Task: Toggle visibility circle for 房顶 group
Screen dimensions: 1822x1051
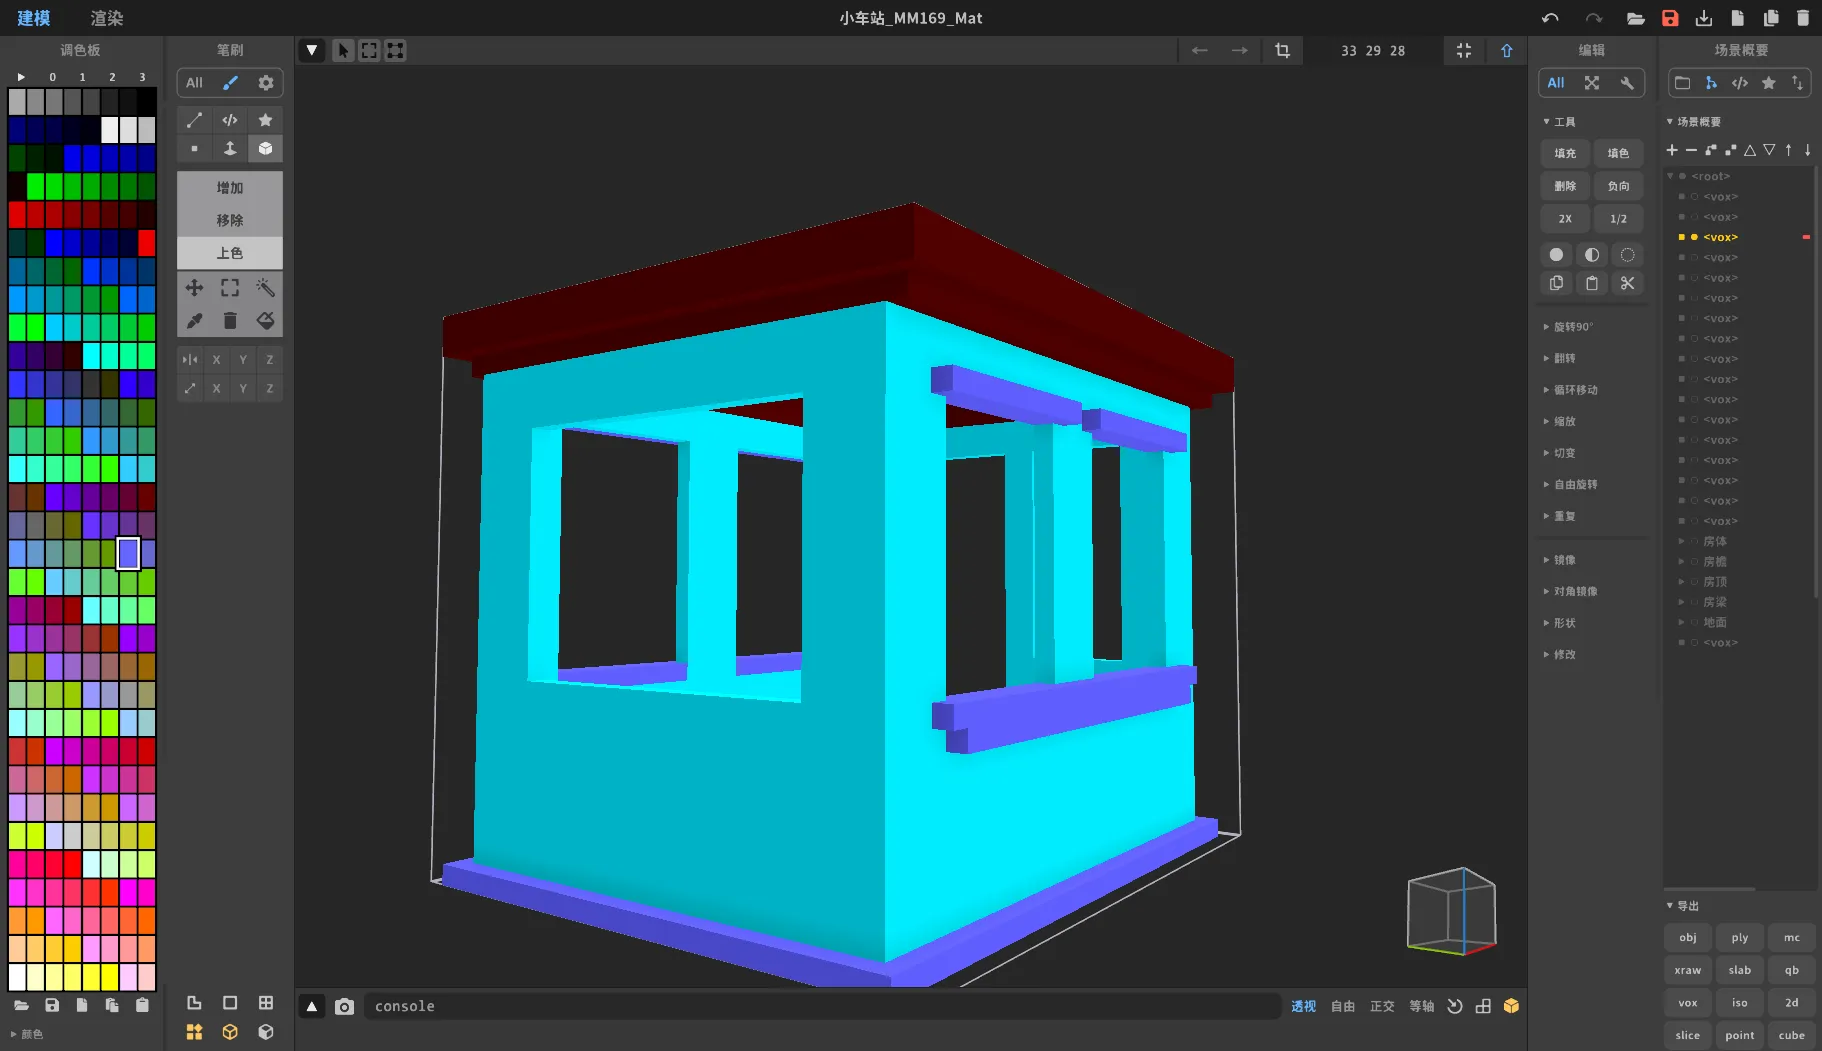Action: coord(1694,582)
